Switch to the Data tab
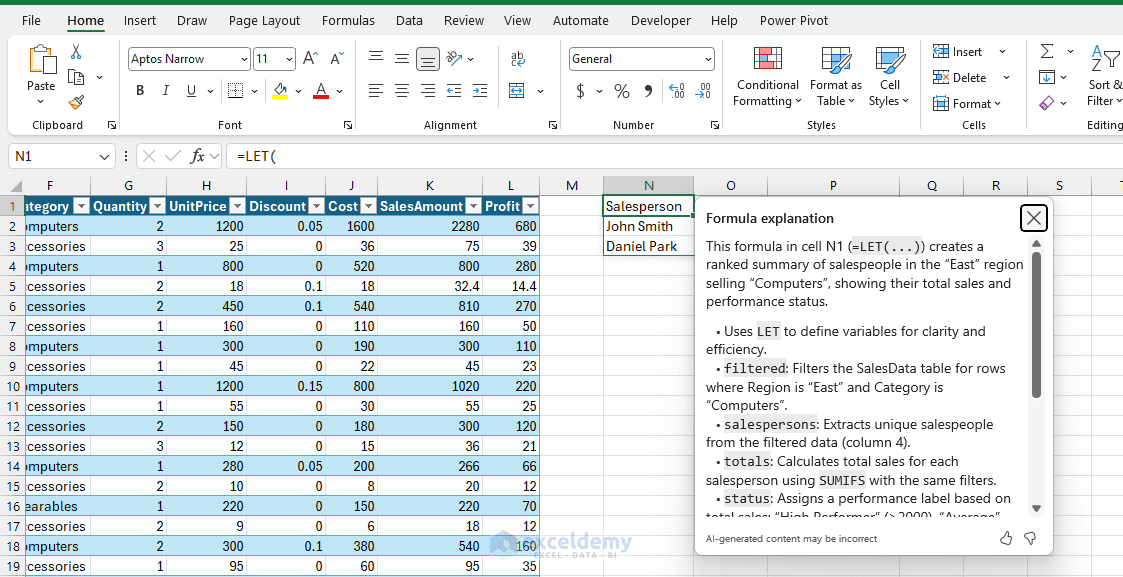 point(409,21)
